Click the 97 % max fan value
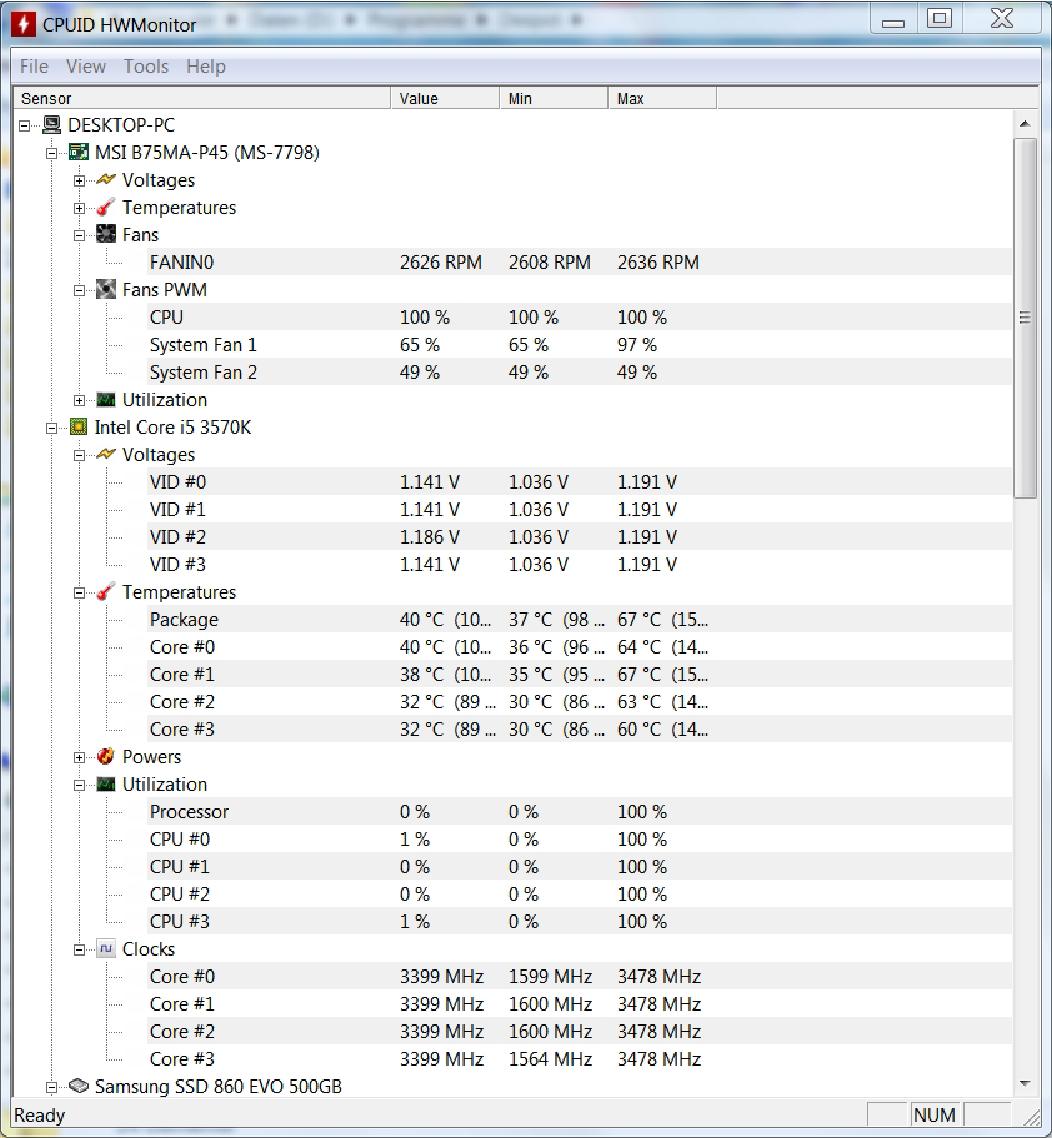 pyautogui.click(x=637, y=345)
